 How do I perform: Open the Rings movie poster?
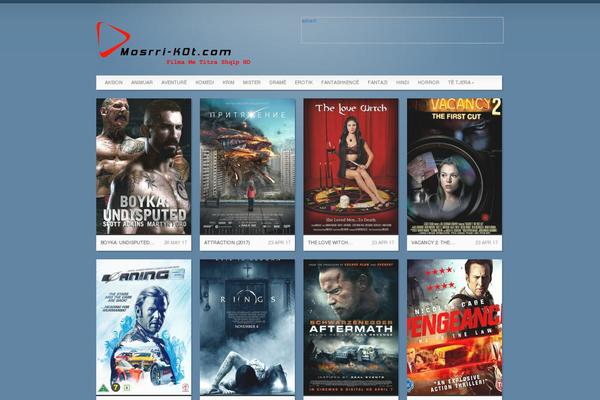[x=247, y=327]
